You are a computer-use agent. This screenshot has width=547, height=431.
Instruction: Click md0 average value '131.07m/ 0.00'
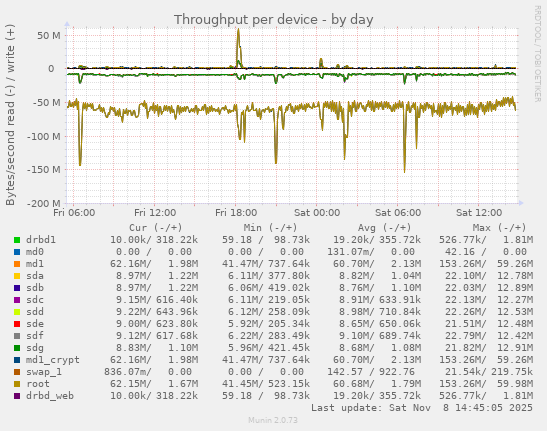[x=371, y=252]
